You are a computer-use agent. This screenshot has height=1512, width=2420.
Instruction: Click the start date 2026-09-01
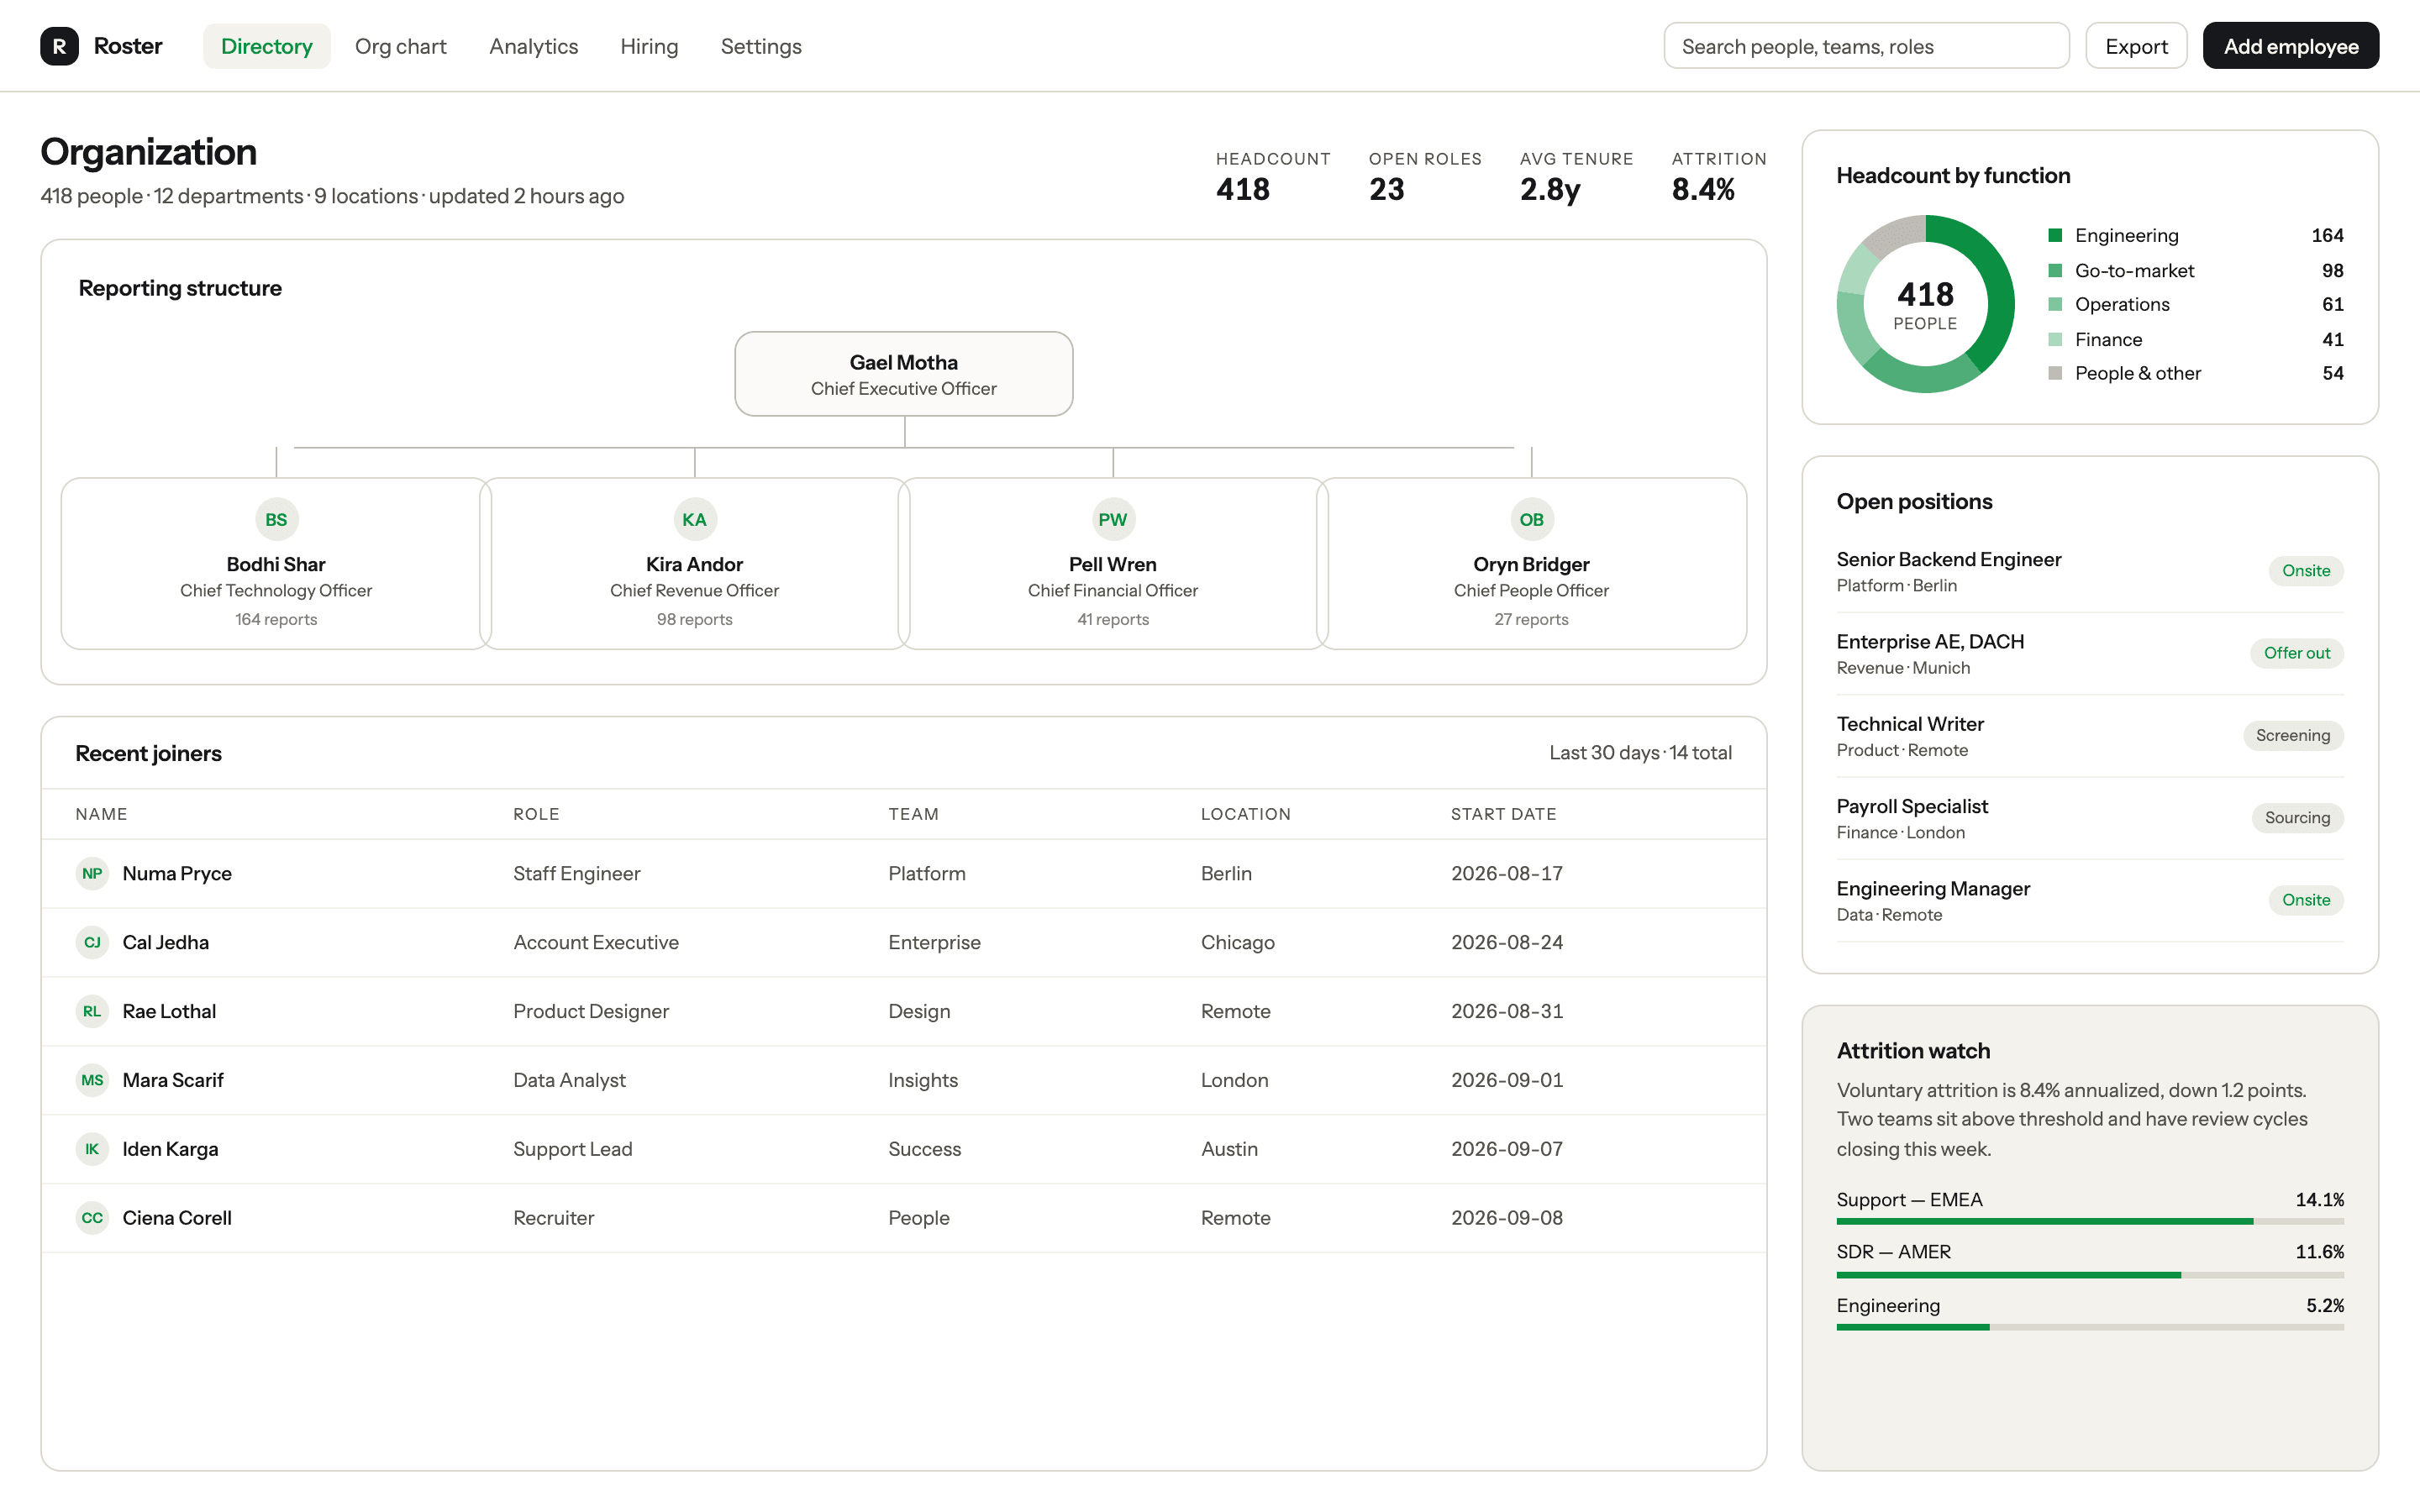(1507, 1080)
